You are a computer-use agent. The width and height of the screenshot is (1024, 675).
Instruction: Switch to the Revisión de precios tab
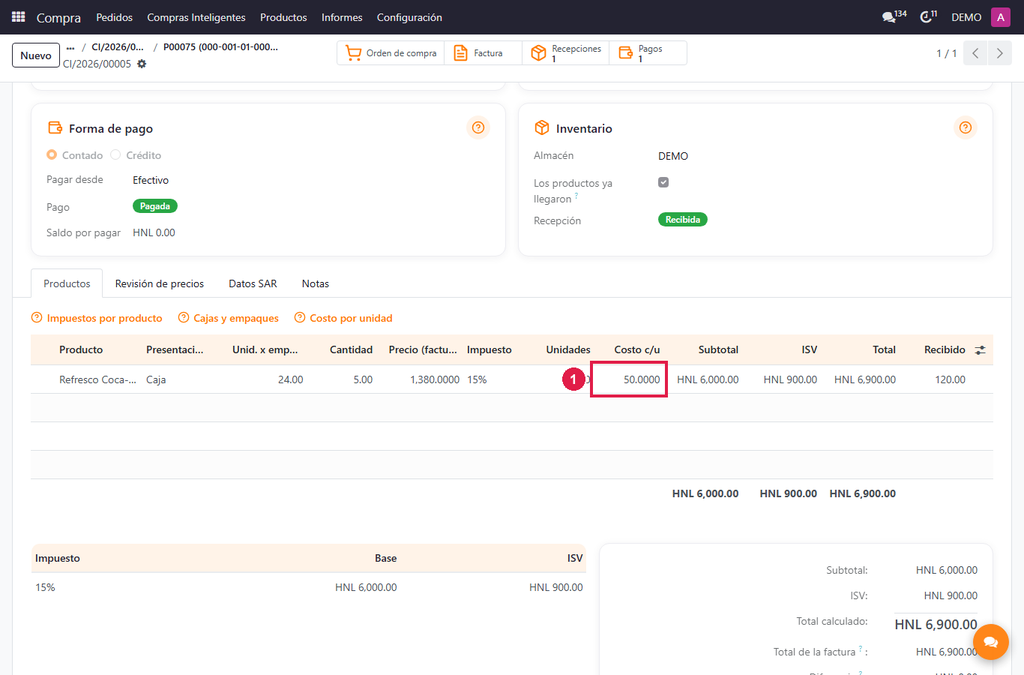[159, 283]
